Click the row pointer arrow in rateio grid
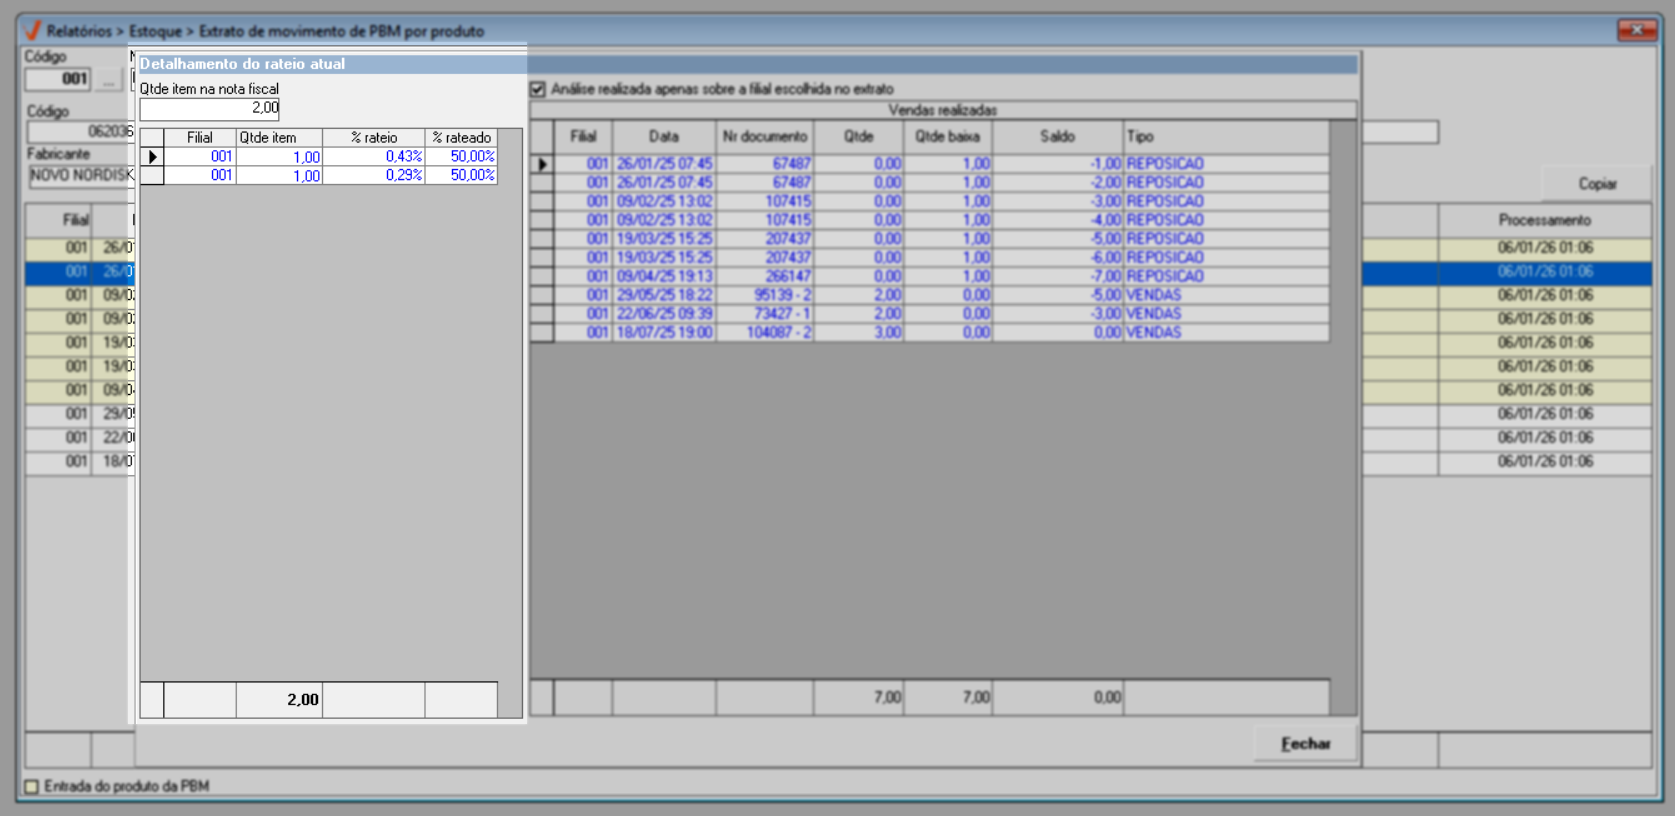This screenshot has width=1675, height=816. click(152, 157)
